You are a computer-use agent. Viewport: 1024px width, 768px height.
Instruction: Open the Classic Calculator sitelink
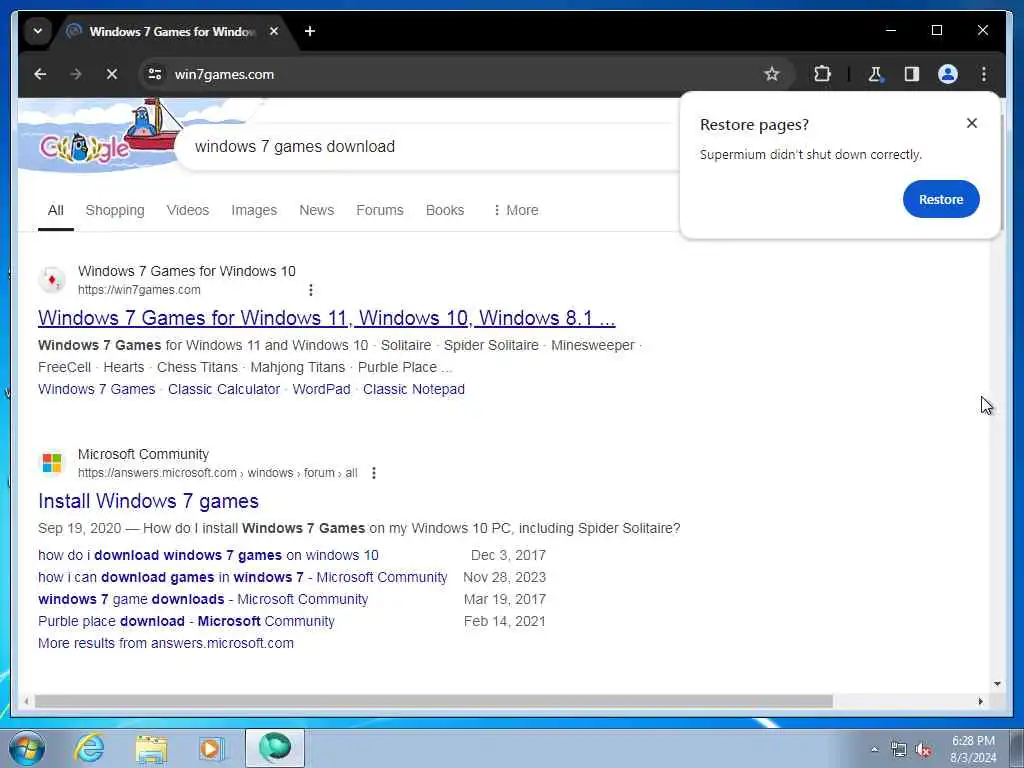pyautogui.click(x=224, y=389)
